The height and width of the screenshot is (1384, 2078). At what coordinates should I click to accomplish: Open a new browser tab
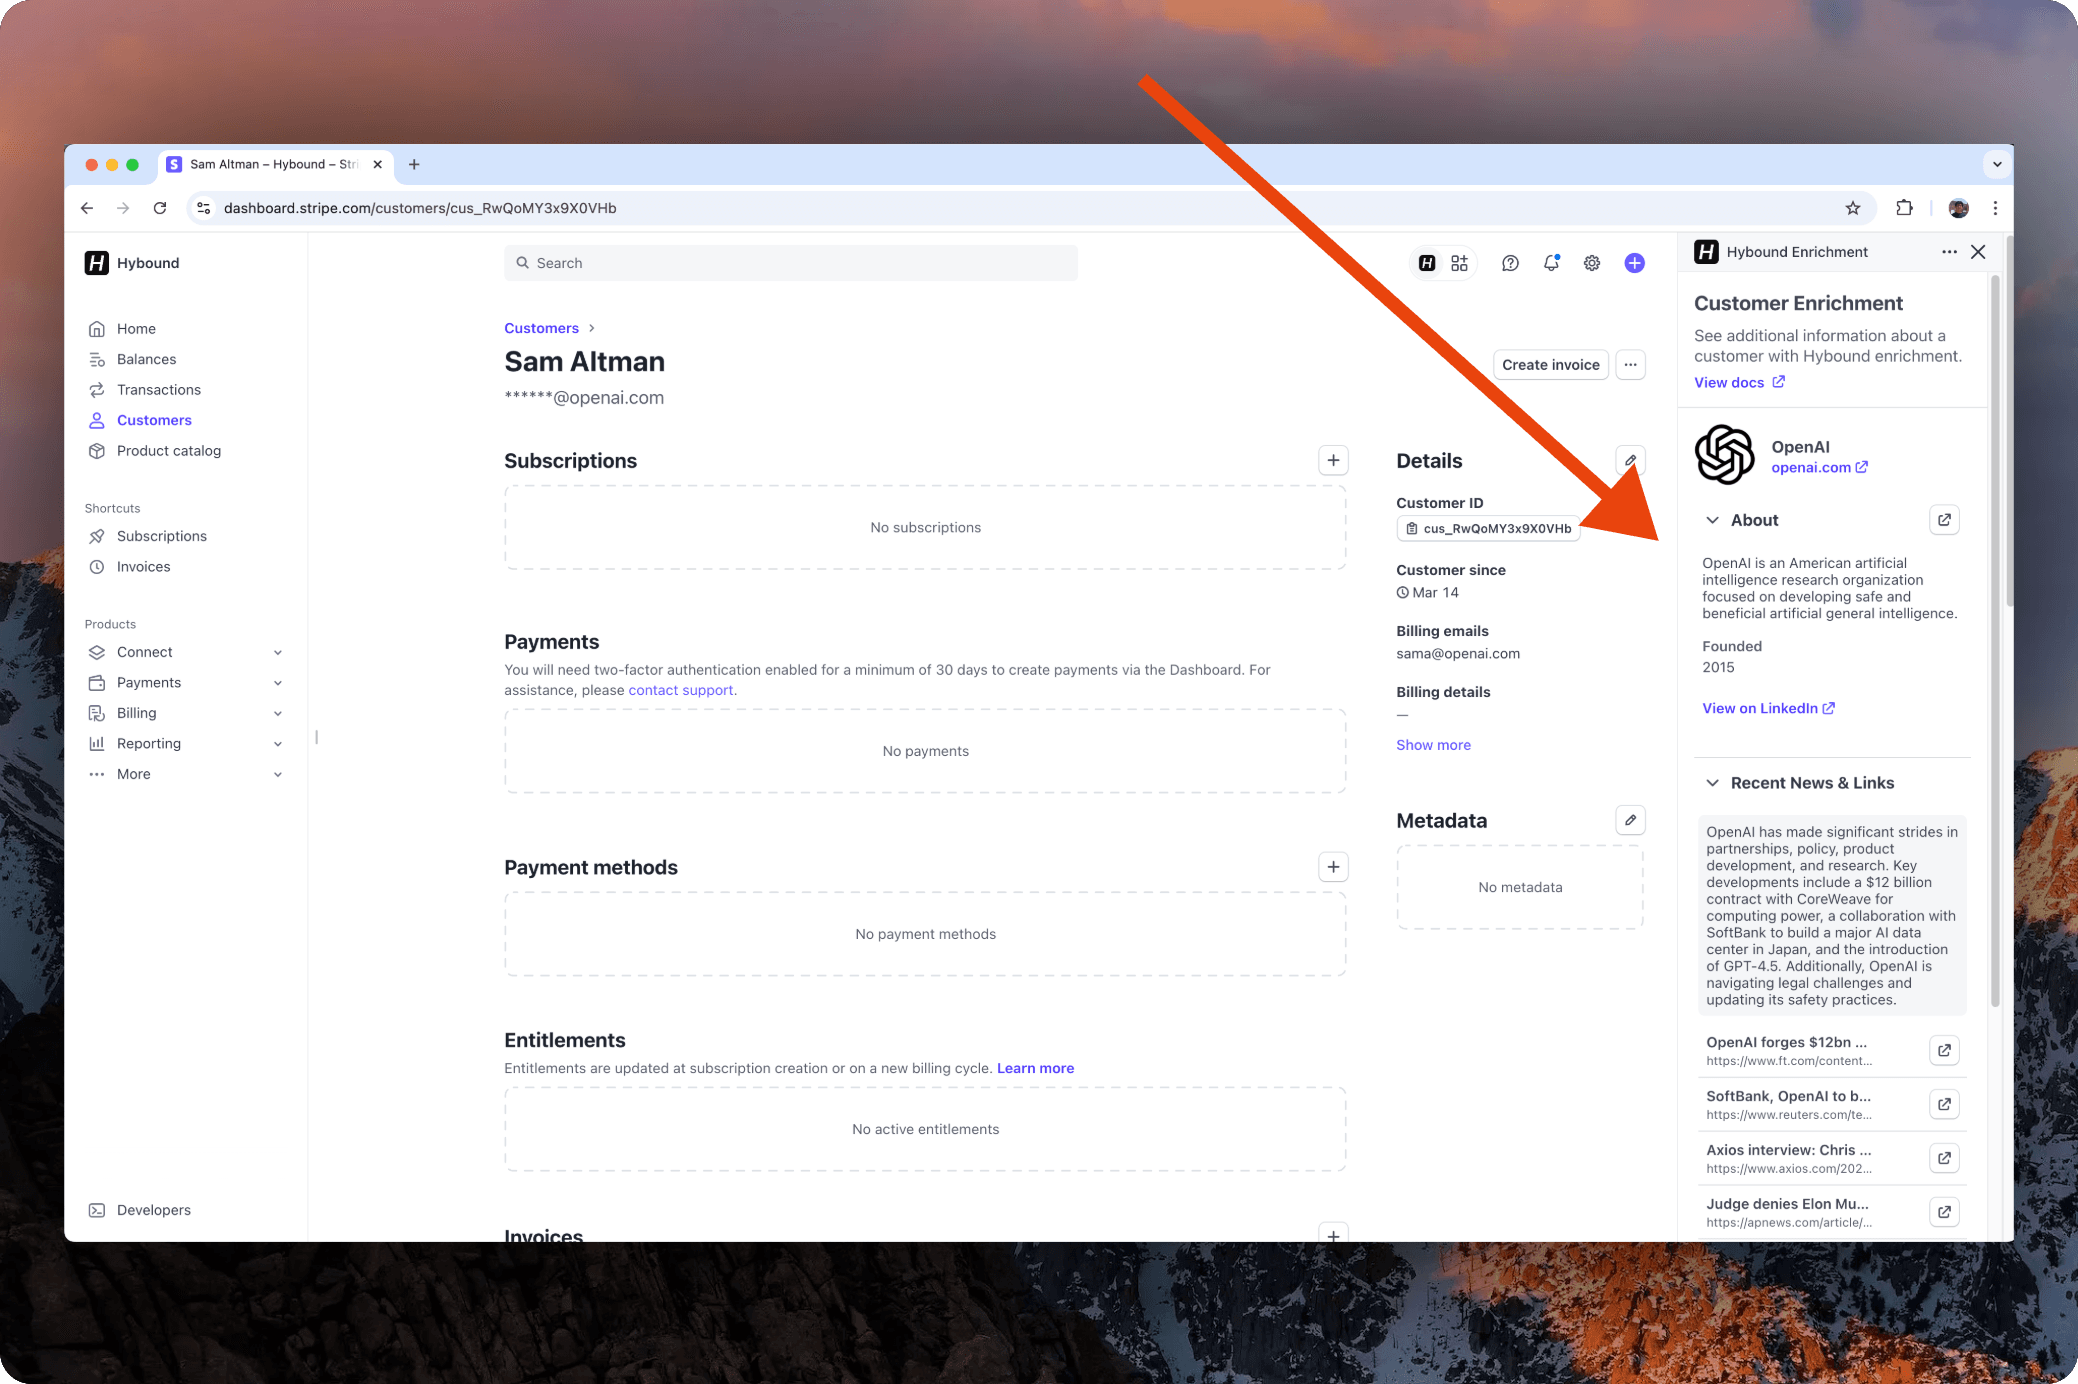414,164
